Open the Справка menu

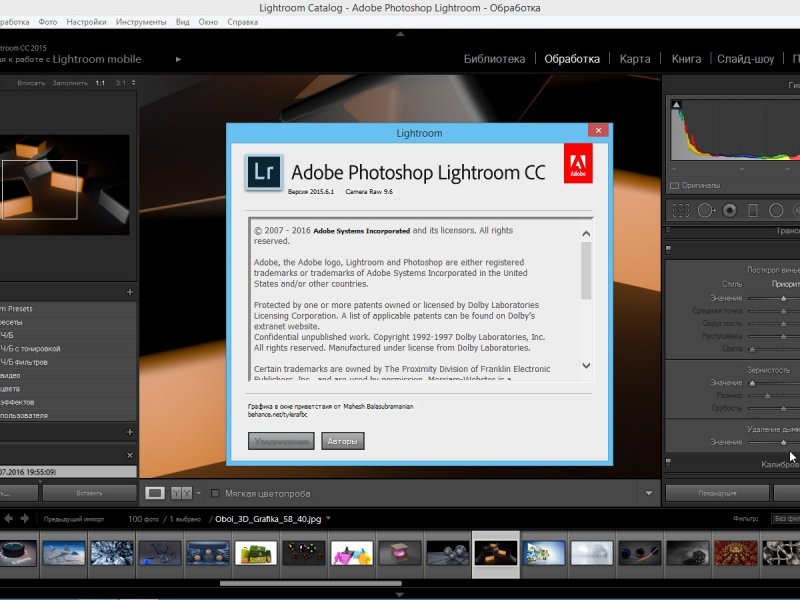(x=242, y=22)
